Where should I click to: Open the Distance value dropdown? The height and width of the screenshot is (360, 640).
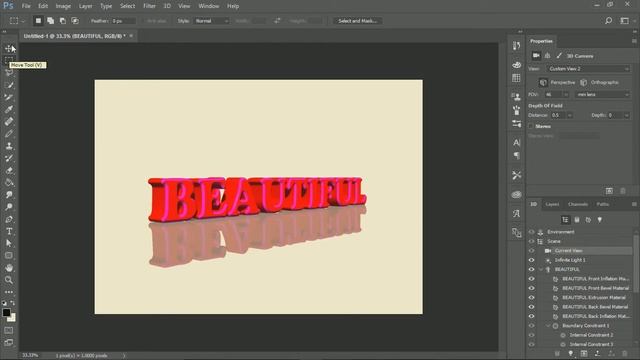[x=570, y=116]
